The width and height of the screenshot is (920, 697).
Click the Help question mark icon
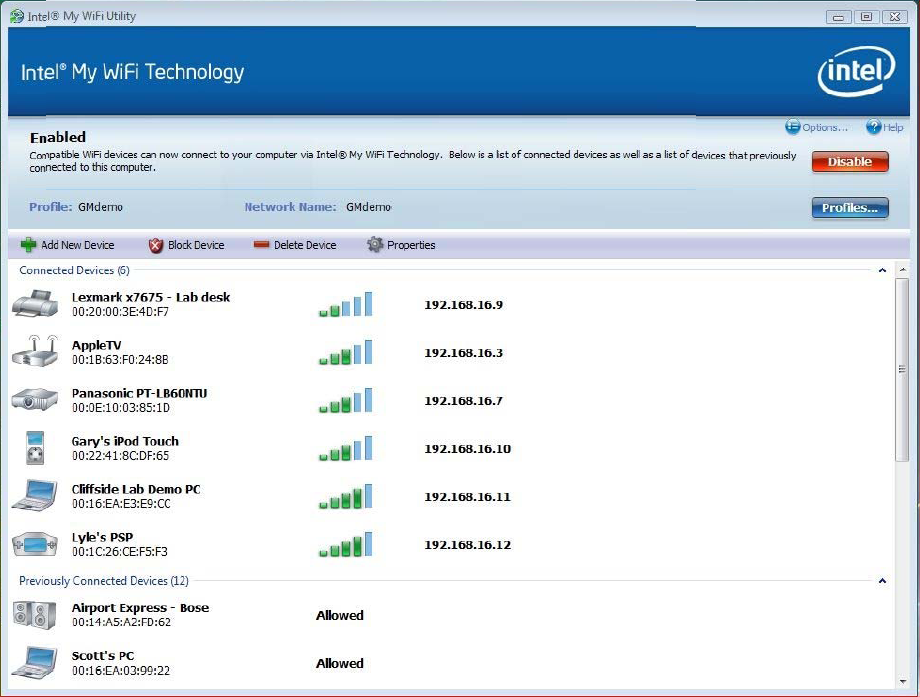coord(874,127)
